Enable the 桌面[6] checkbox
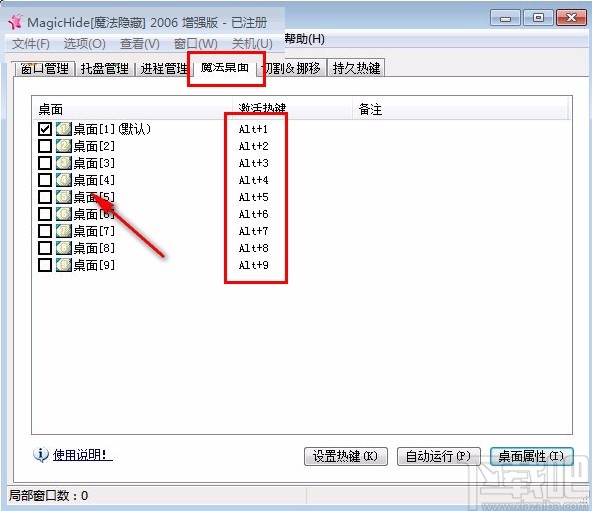The width and height of the screenshot is (592, 511). click(x=45, y=214)
